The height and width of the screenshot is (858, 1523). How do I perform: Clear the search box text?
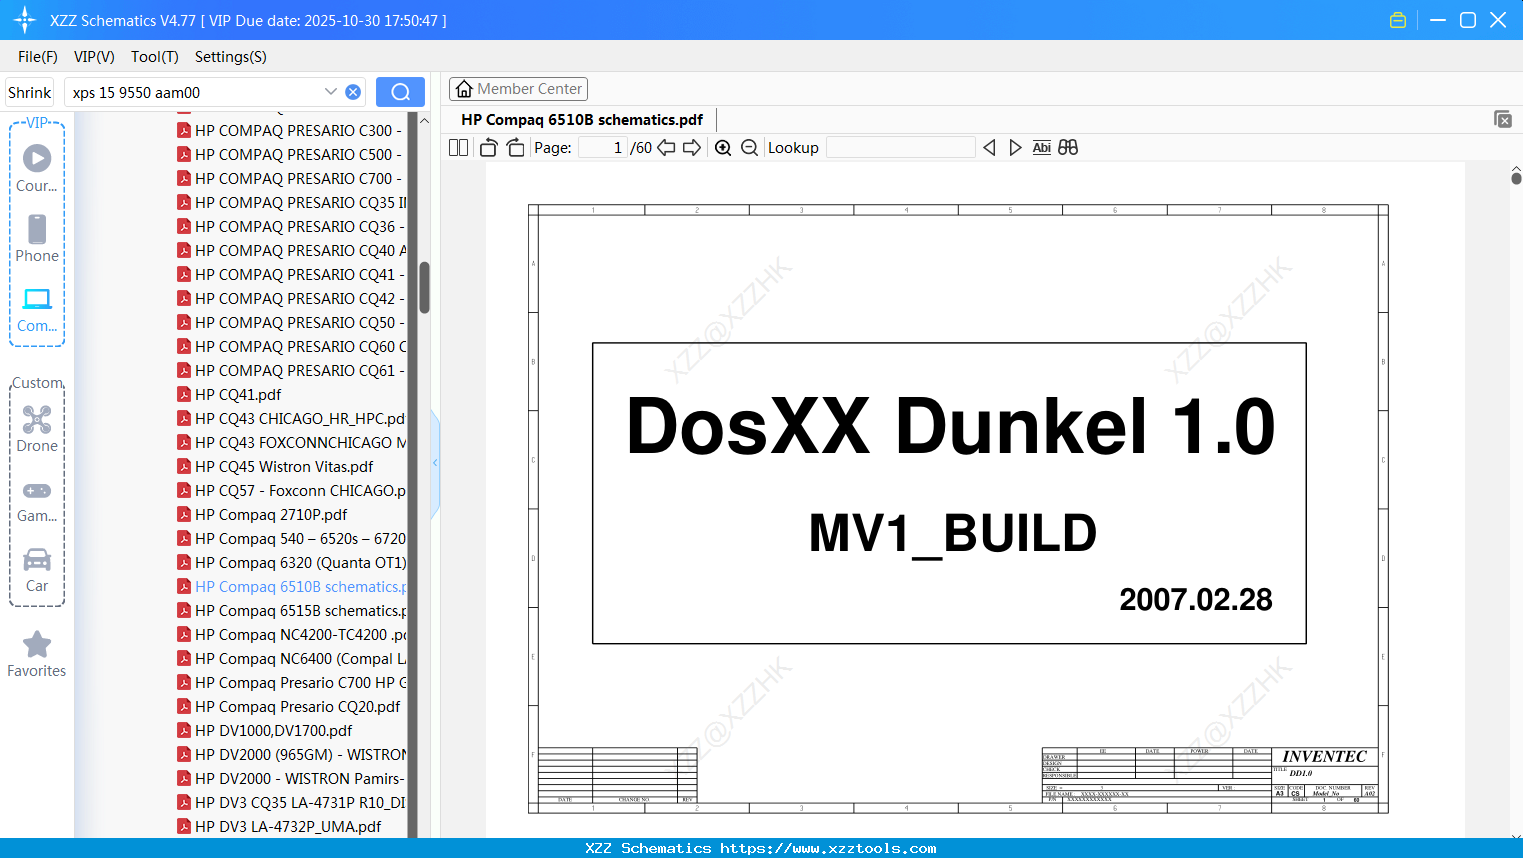point(353,92)
